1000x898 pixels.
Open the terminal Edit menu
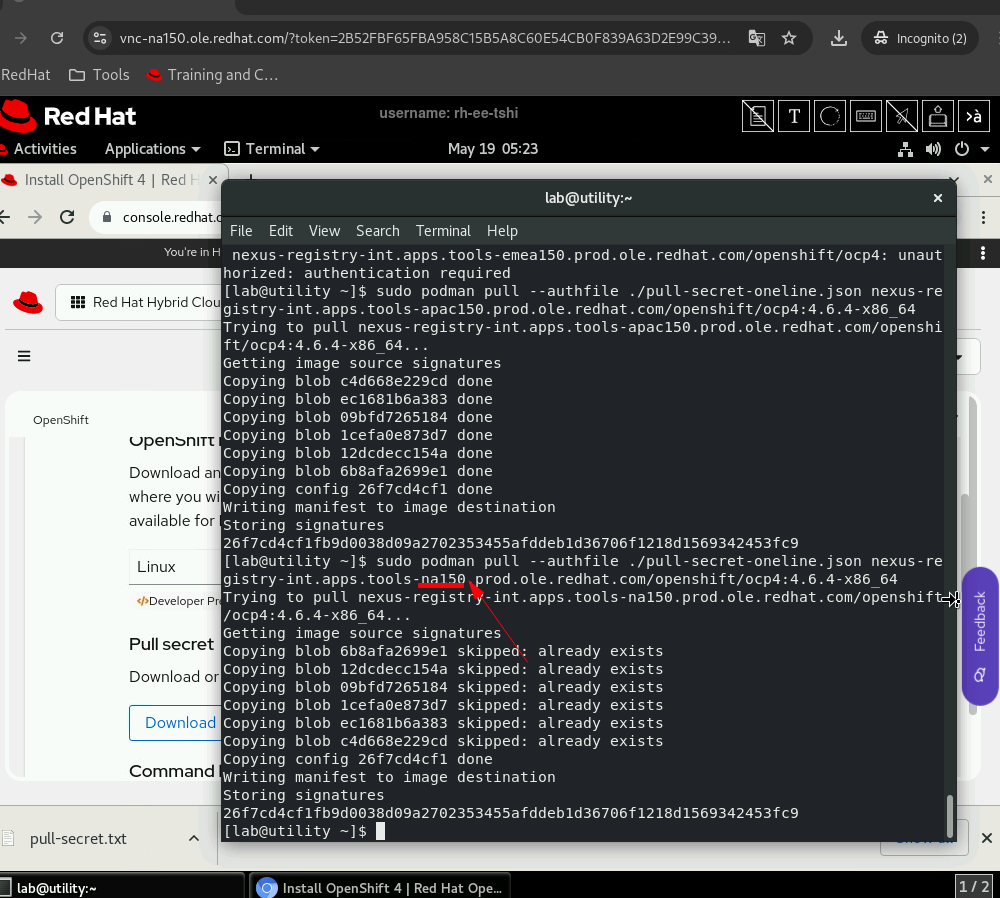point(281,231)
